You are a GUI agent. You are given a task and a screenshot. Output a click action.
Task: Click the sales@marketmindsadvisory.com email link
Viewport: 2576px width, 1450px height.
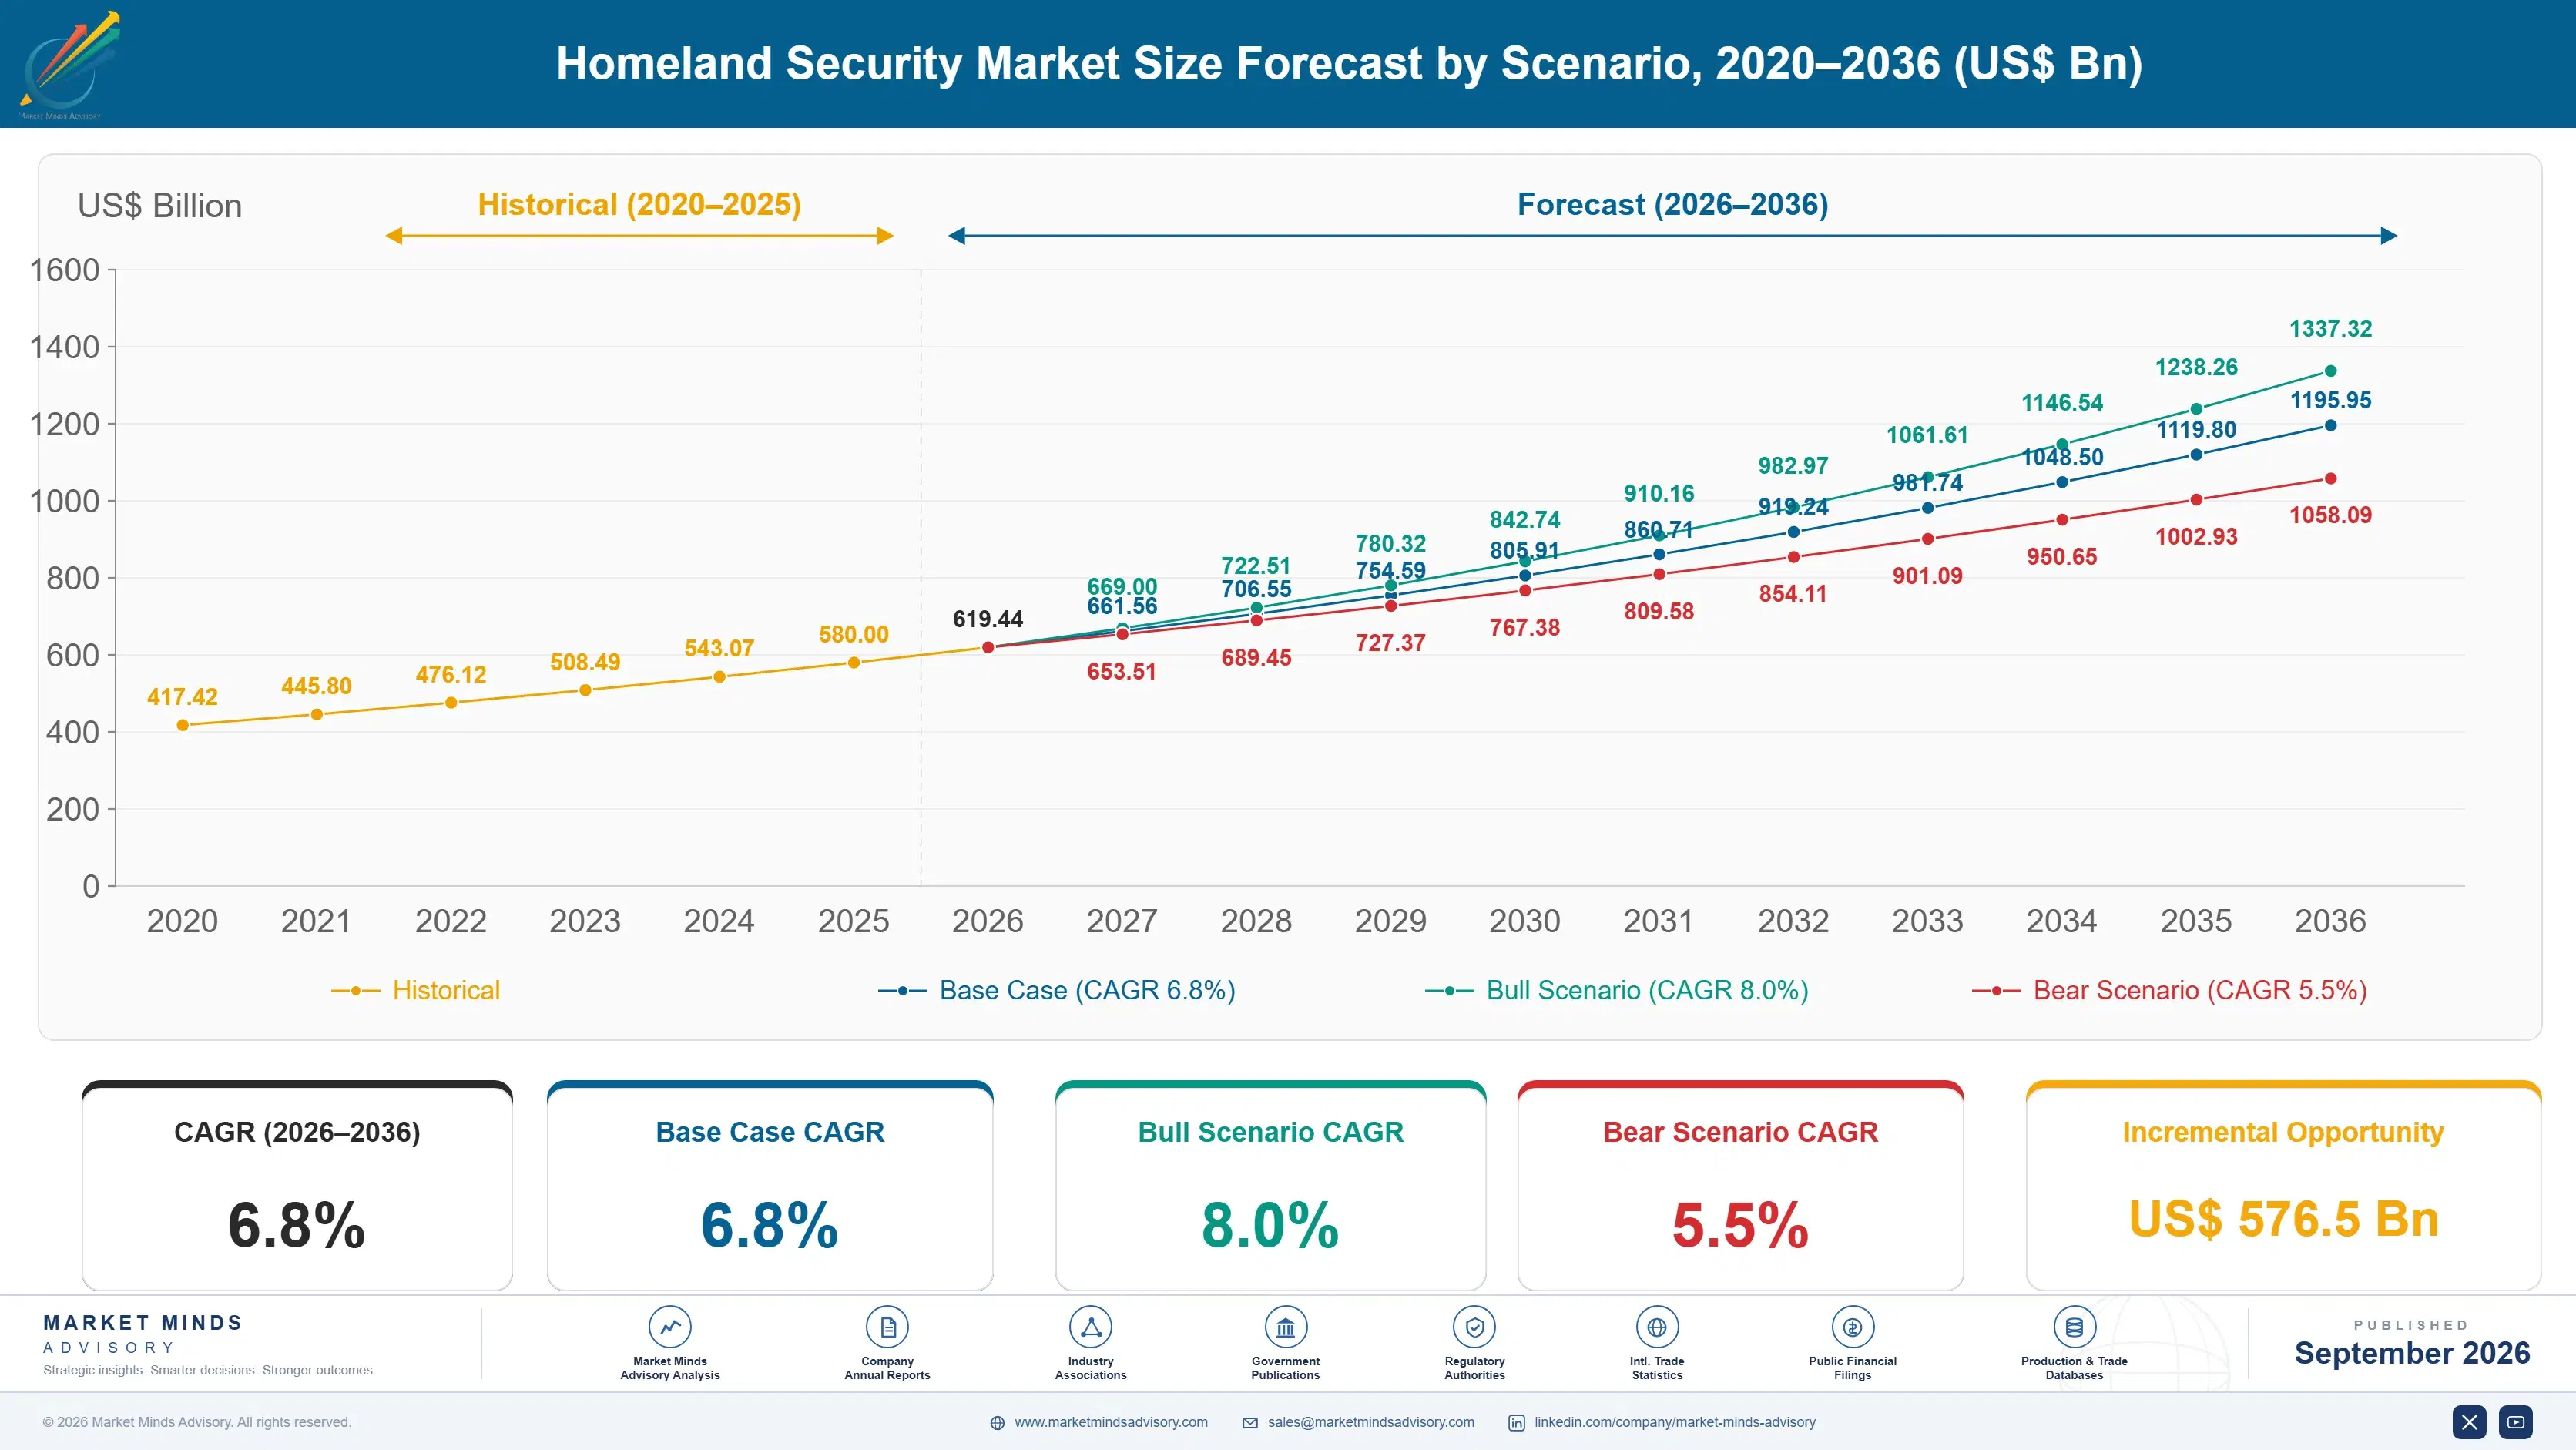[x=1371, y=1421]
